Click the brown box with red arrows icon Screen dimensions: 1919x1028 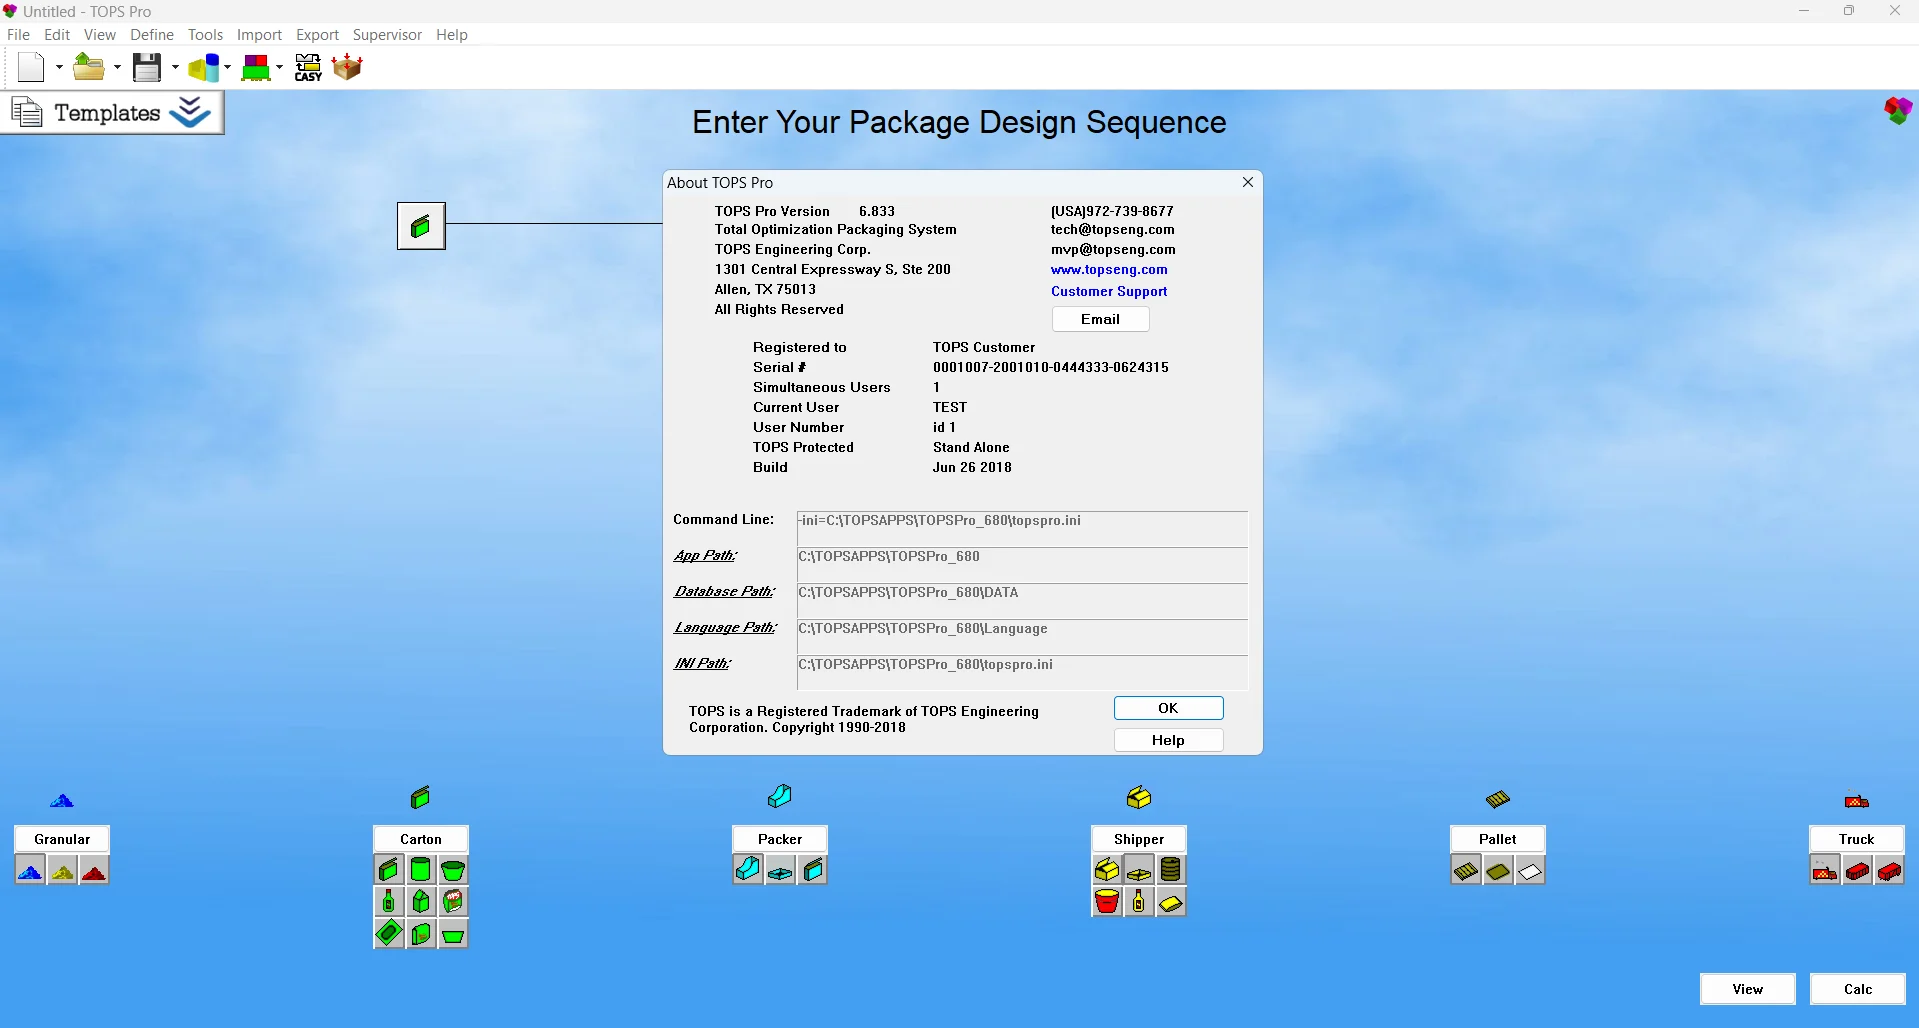[347, 67]
